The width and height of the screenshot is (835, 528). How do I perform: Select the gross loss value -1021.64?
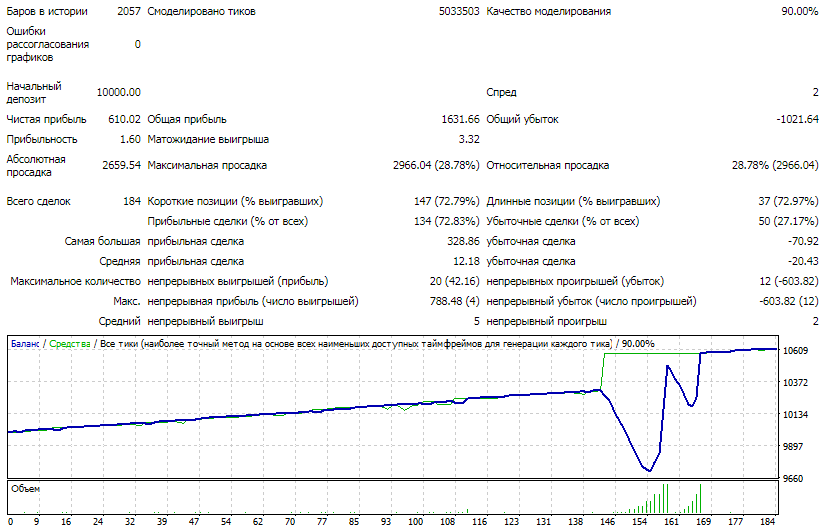click(797, 119)
